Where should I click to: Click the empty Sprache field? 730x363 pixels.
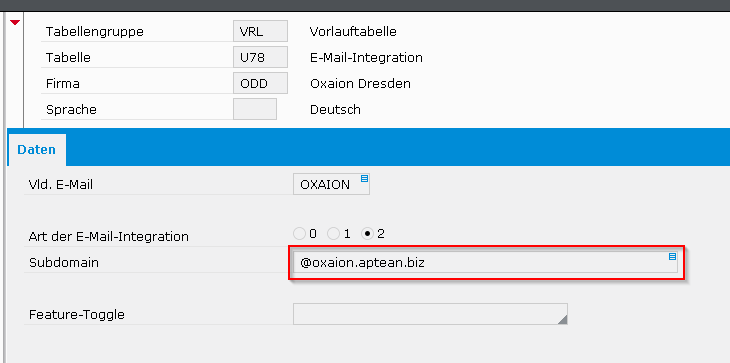[x=255, y=109]
